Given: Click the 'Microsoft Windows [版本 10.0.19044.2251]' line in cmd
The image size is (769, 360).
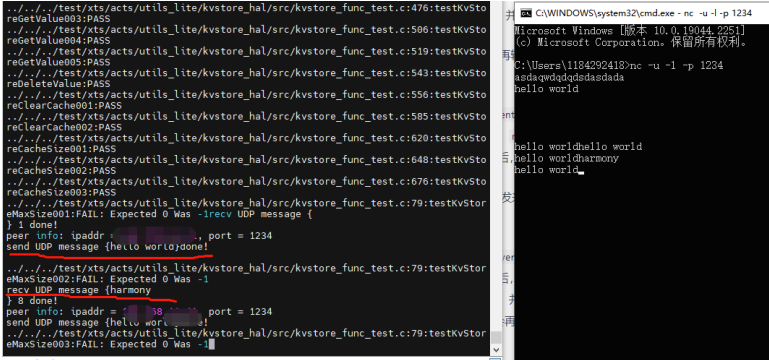Looking at the screenshot, I should (629, 30).
